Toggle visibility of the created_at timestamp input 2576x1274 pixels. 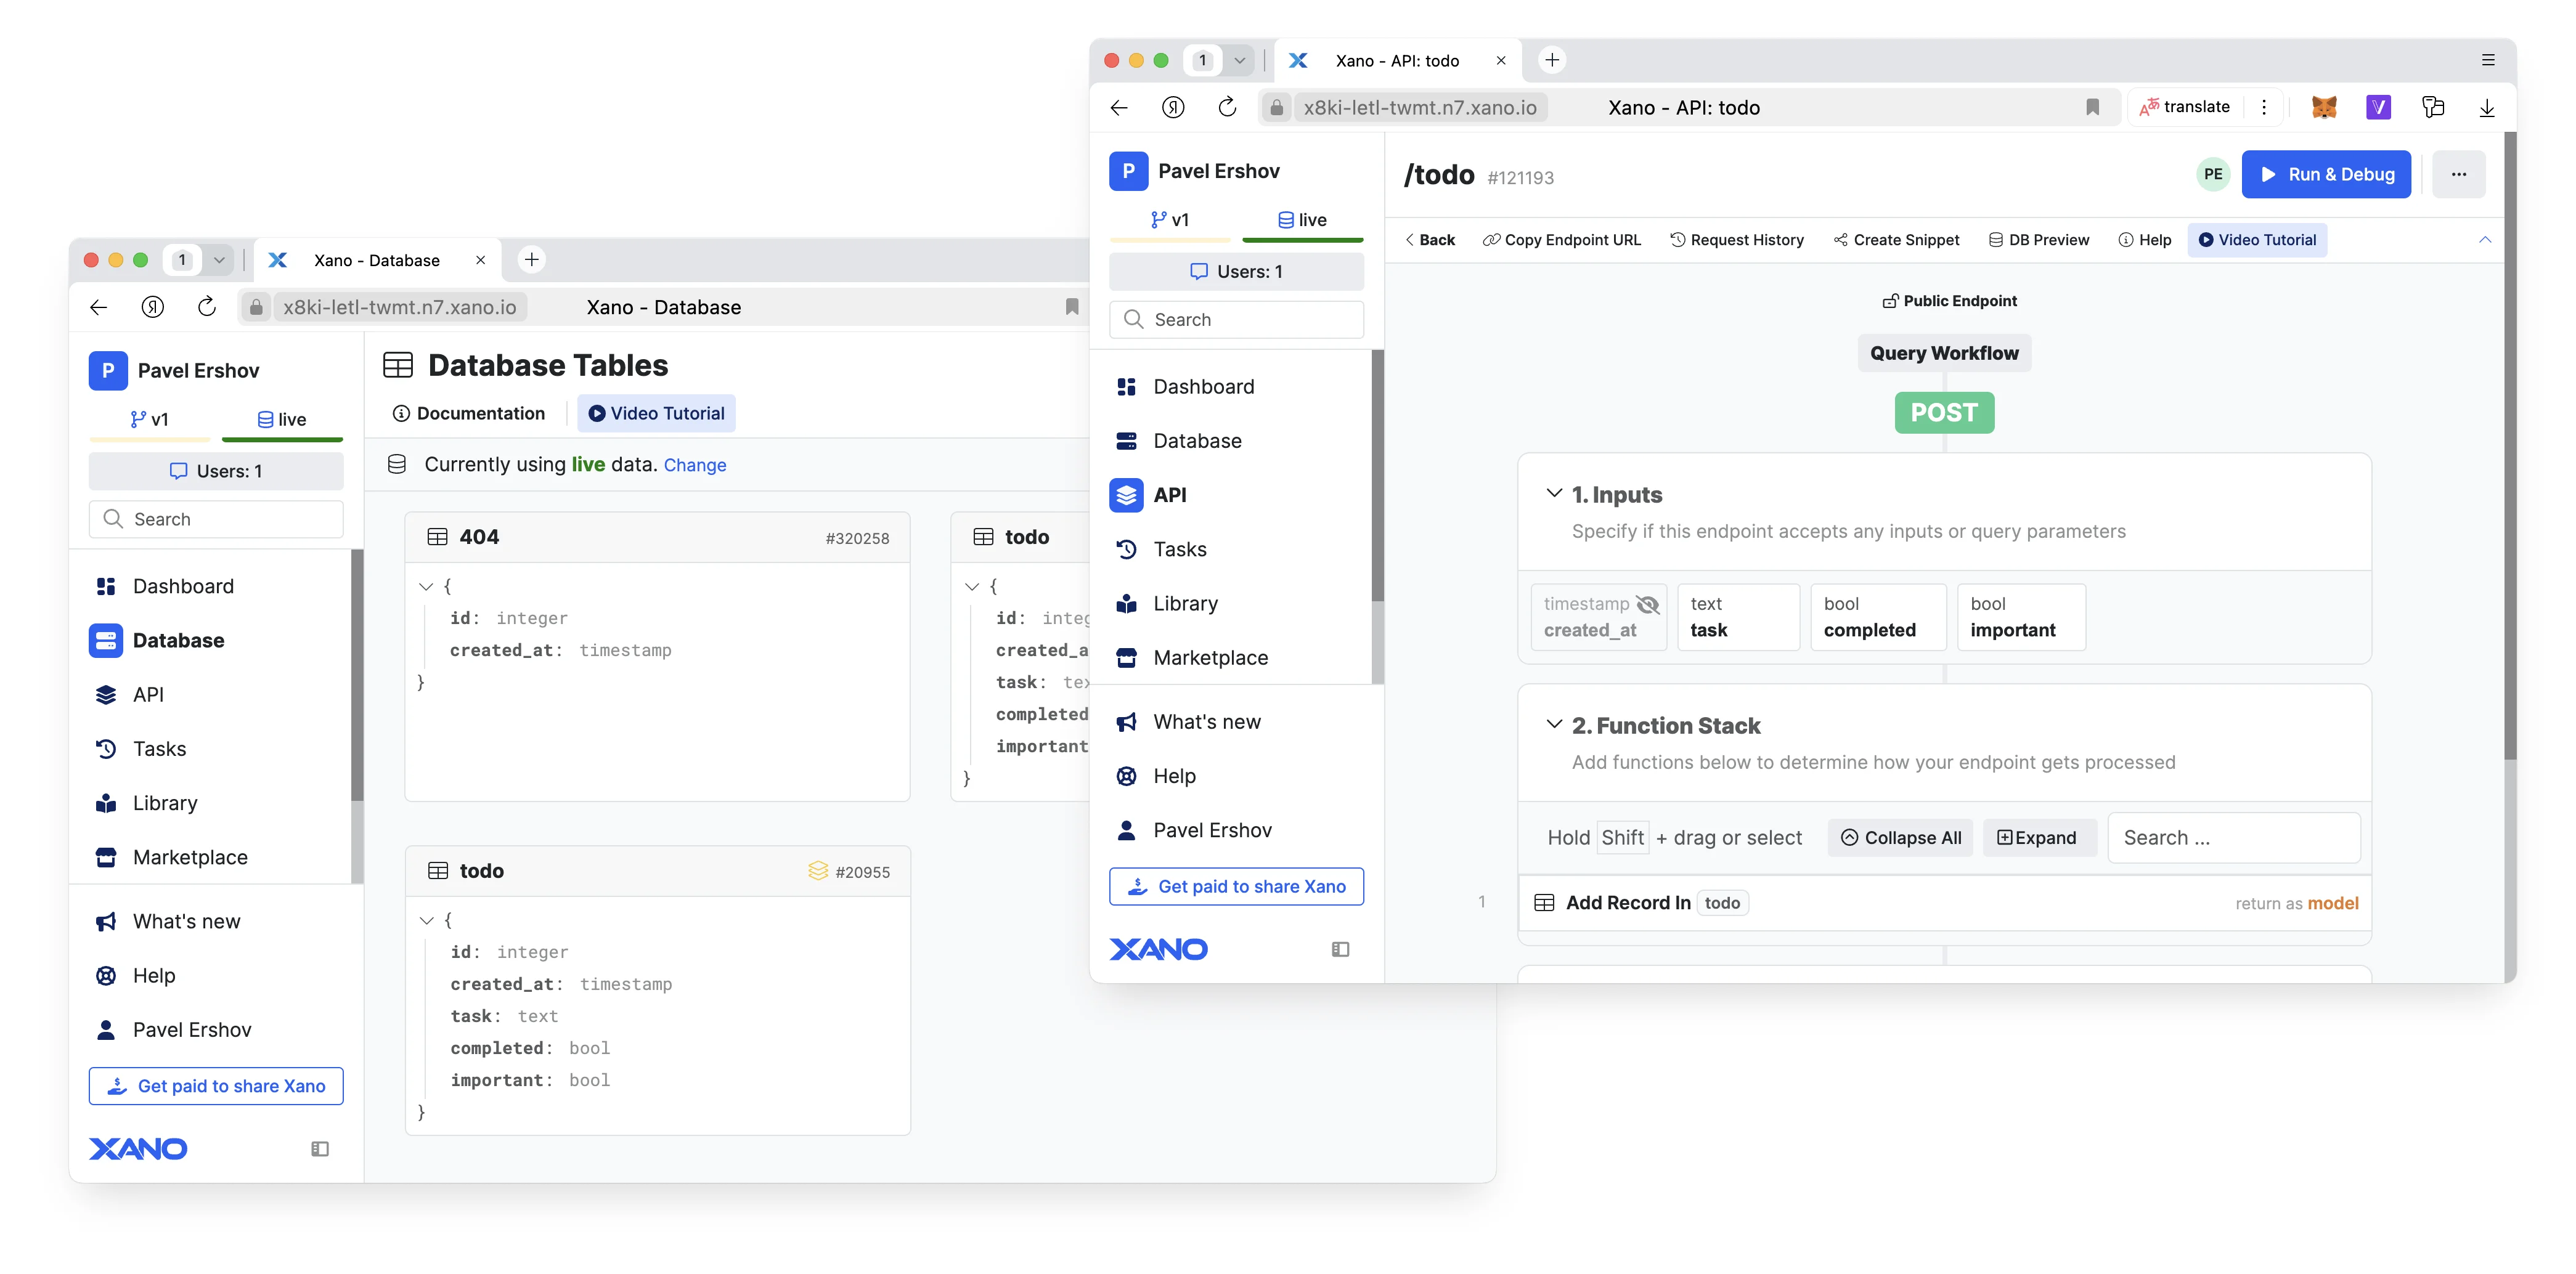1647,604
